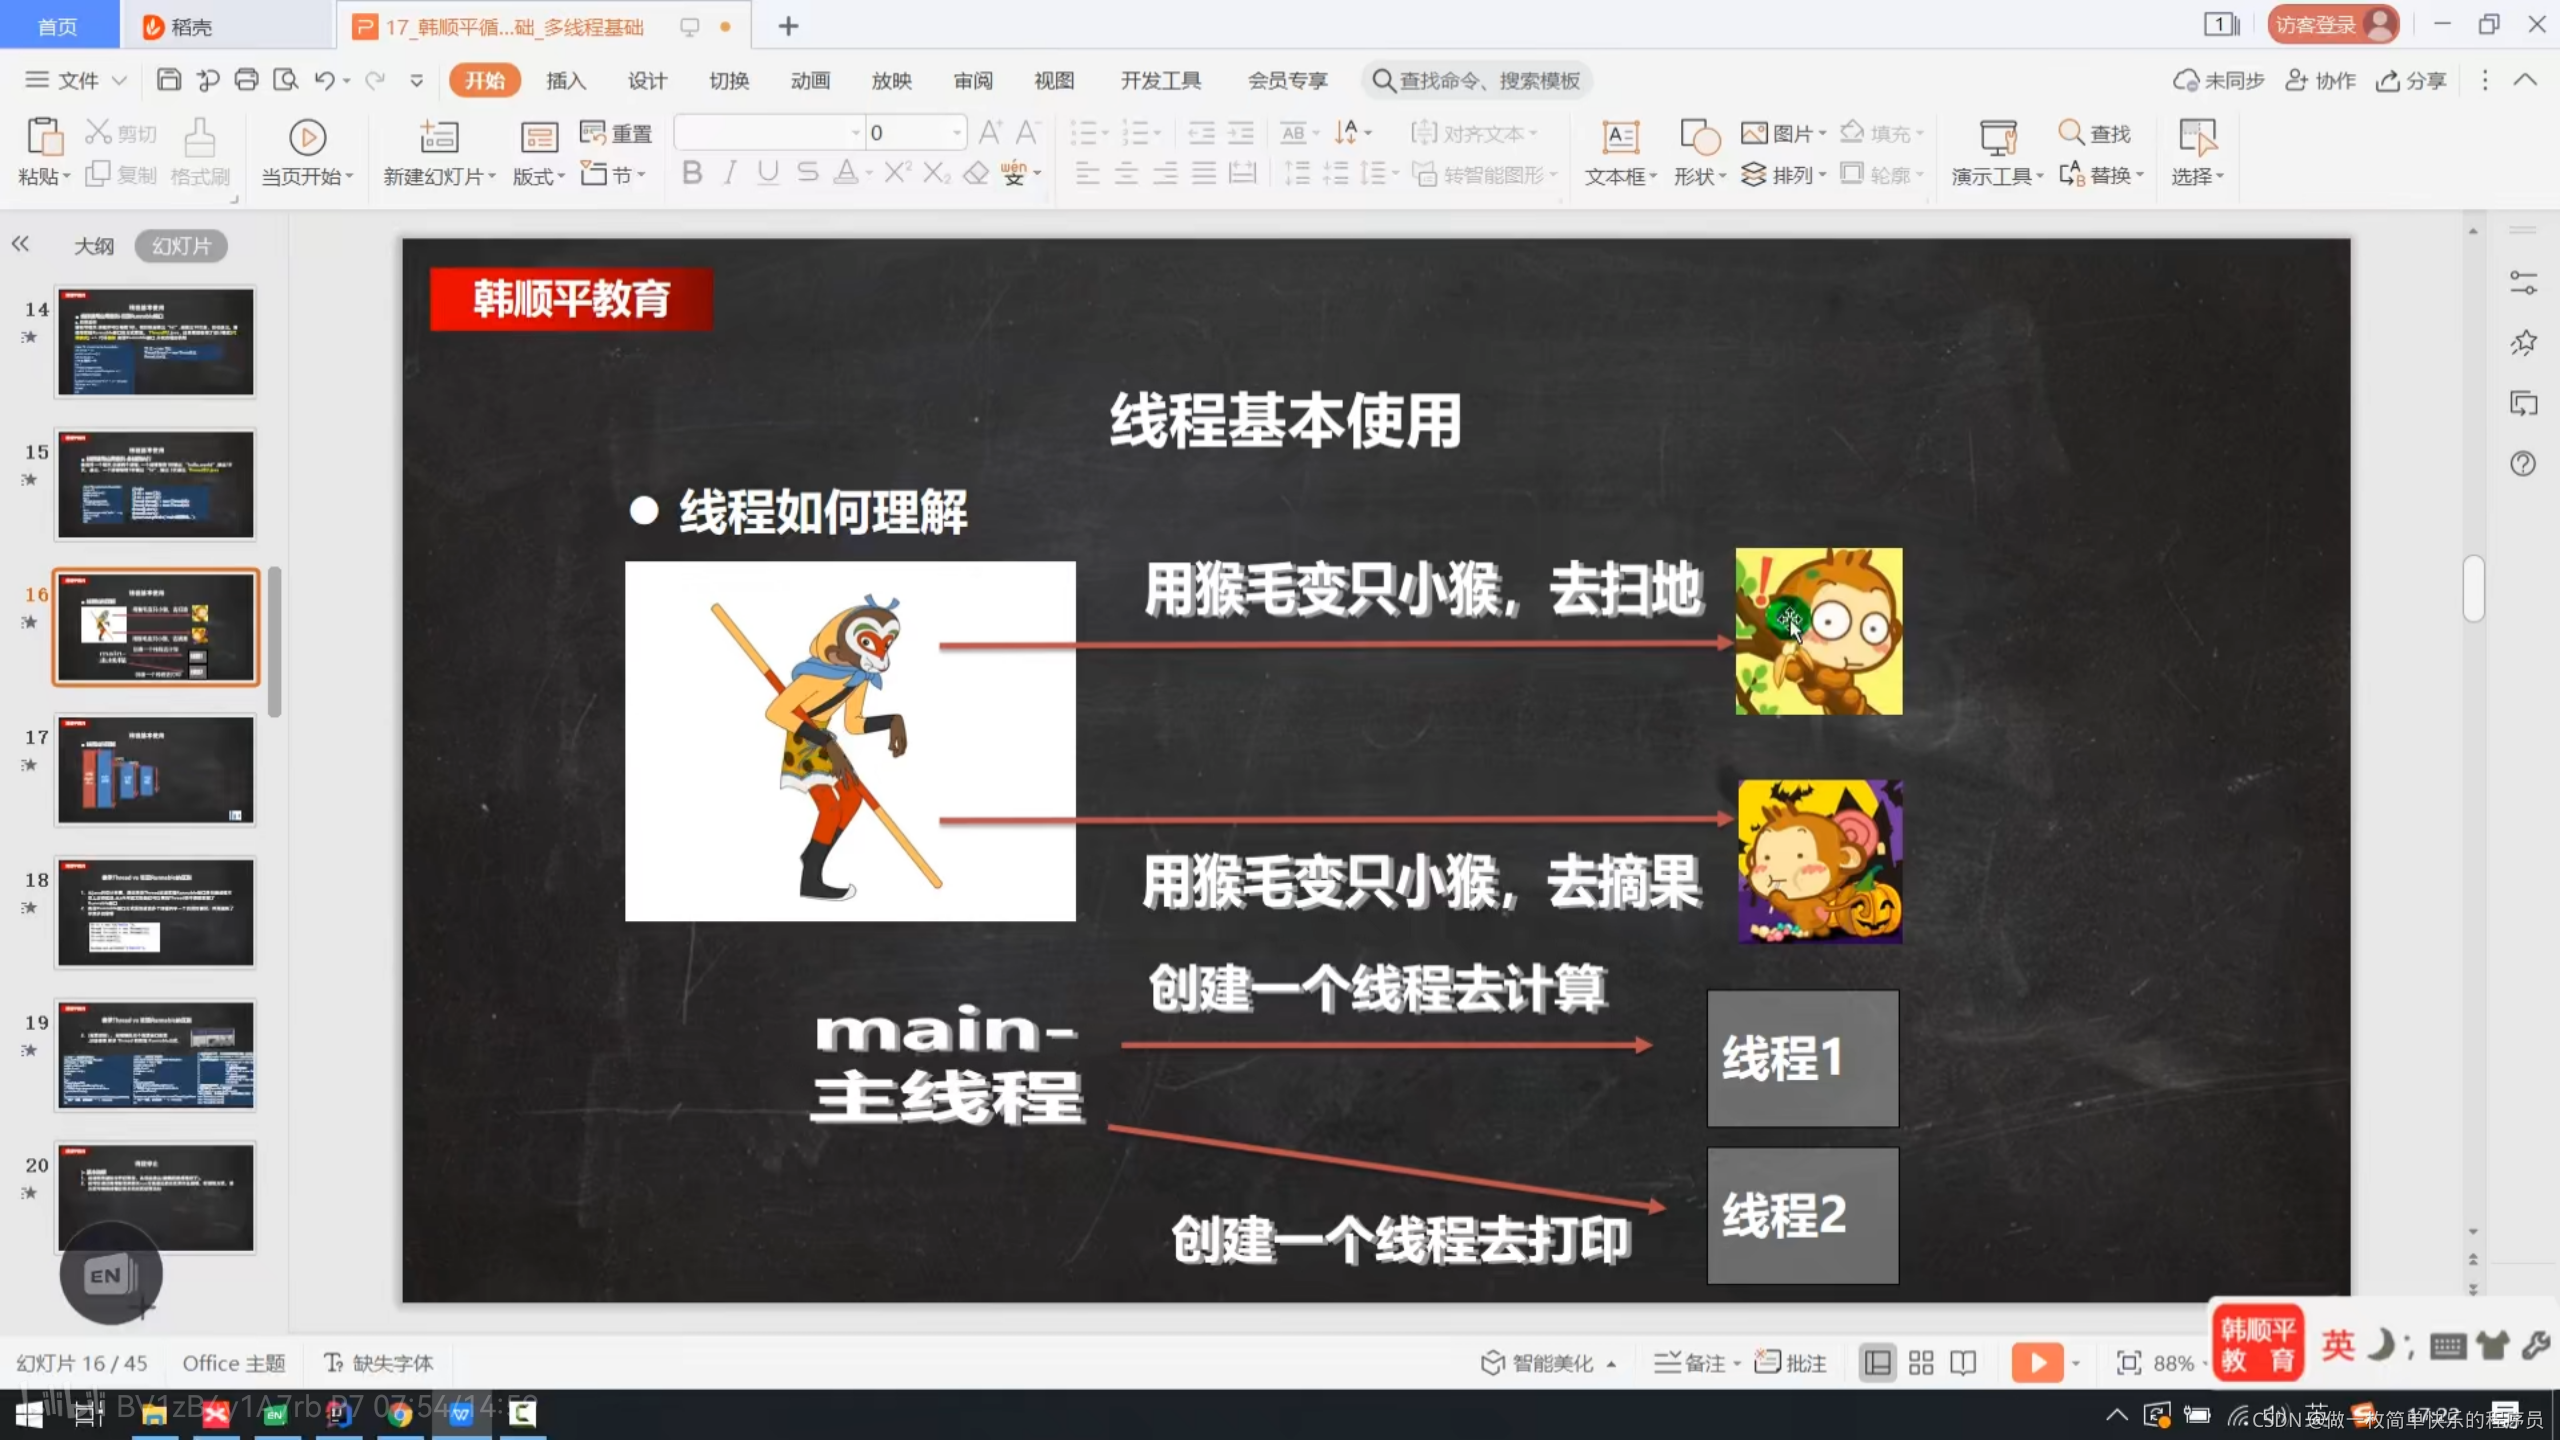The height and width of the screenshot is (1440, 2560).
Task: Click the Share (分享) button
Action: pos(2411,80)
